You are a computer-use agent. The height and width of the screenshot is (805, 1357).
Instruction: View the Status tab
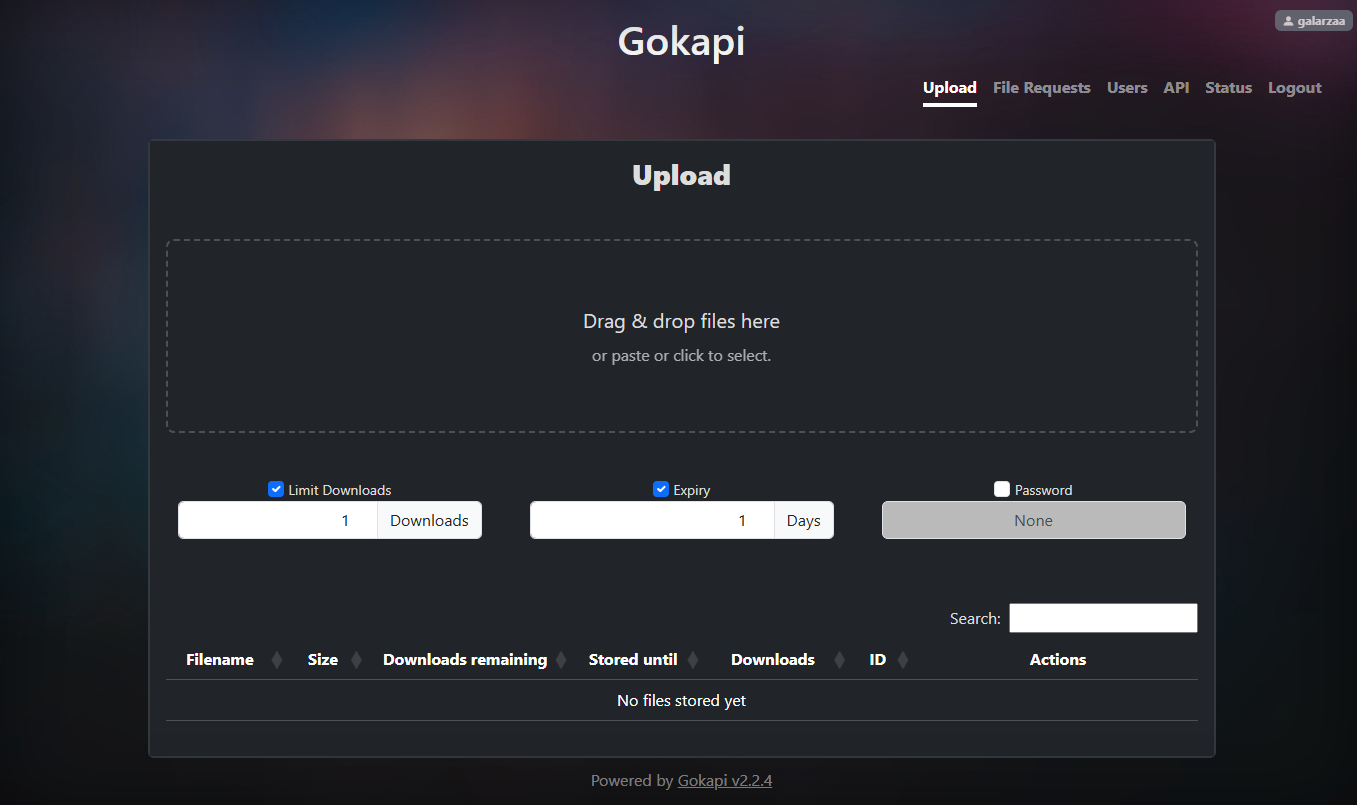pyautogui.click(x=1229, y=88)
